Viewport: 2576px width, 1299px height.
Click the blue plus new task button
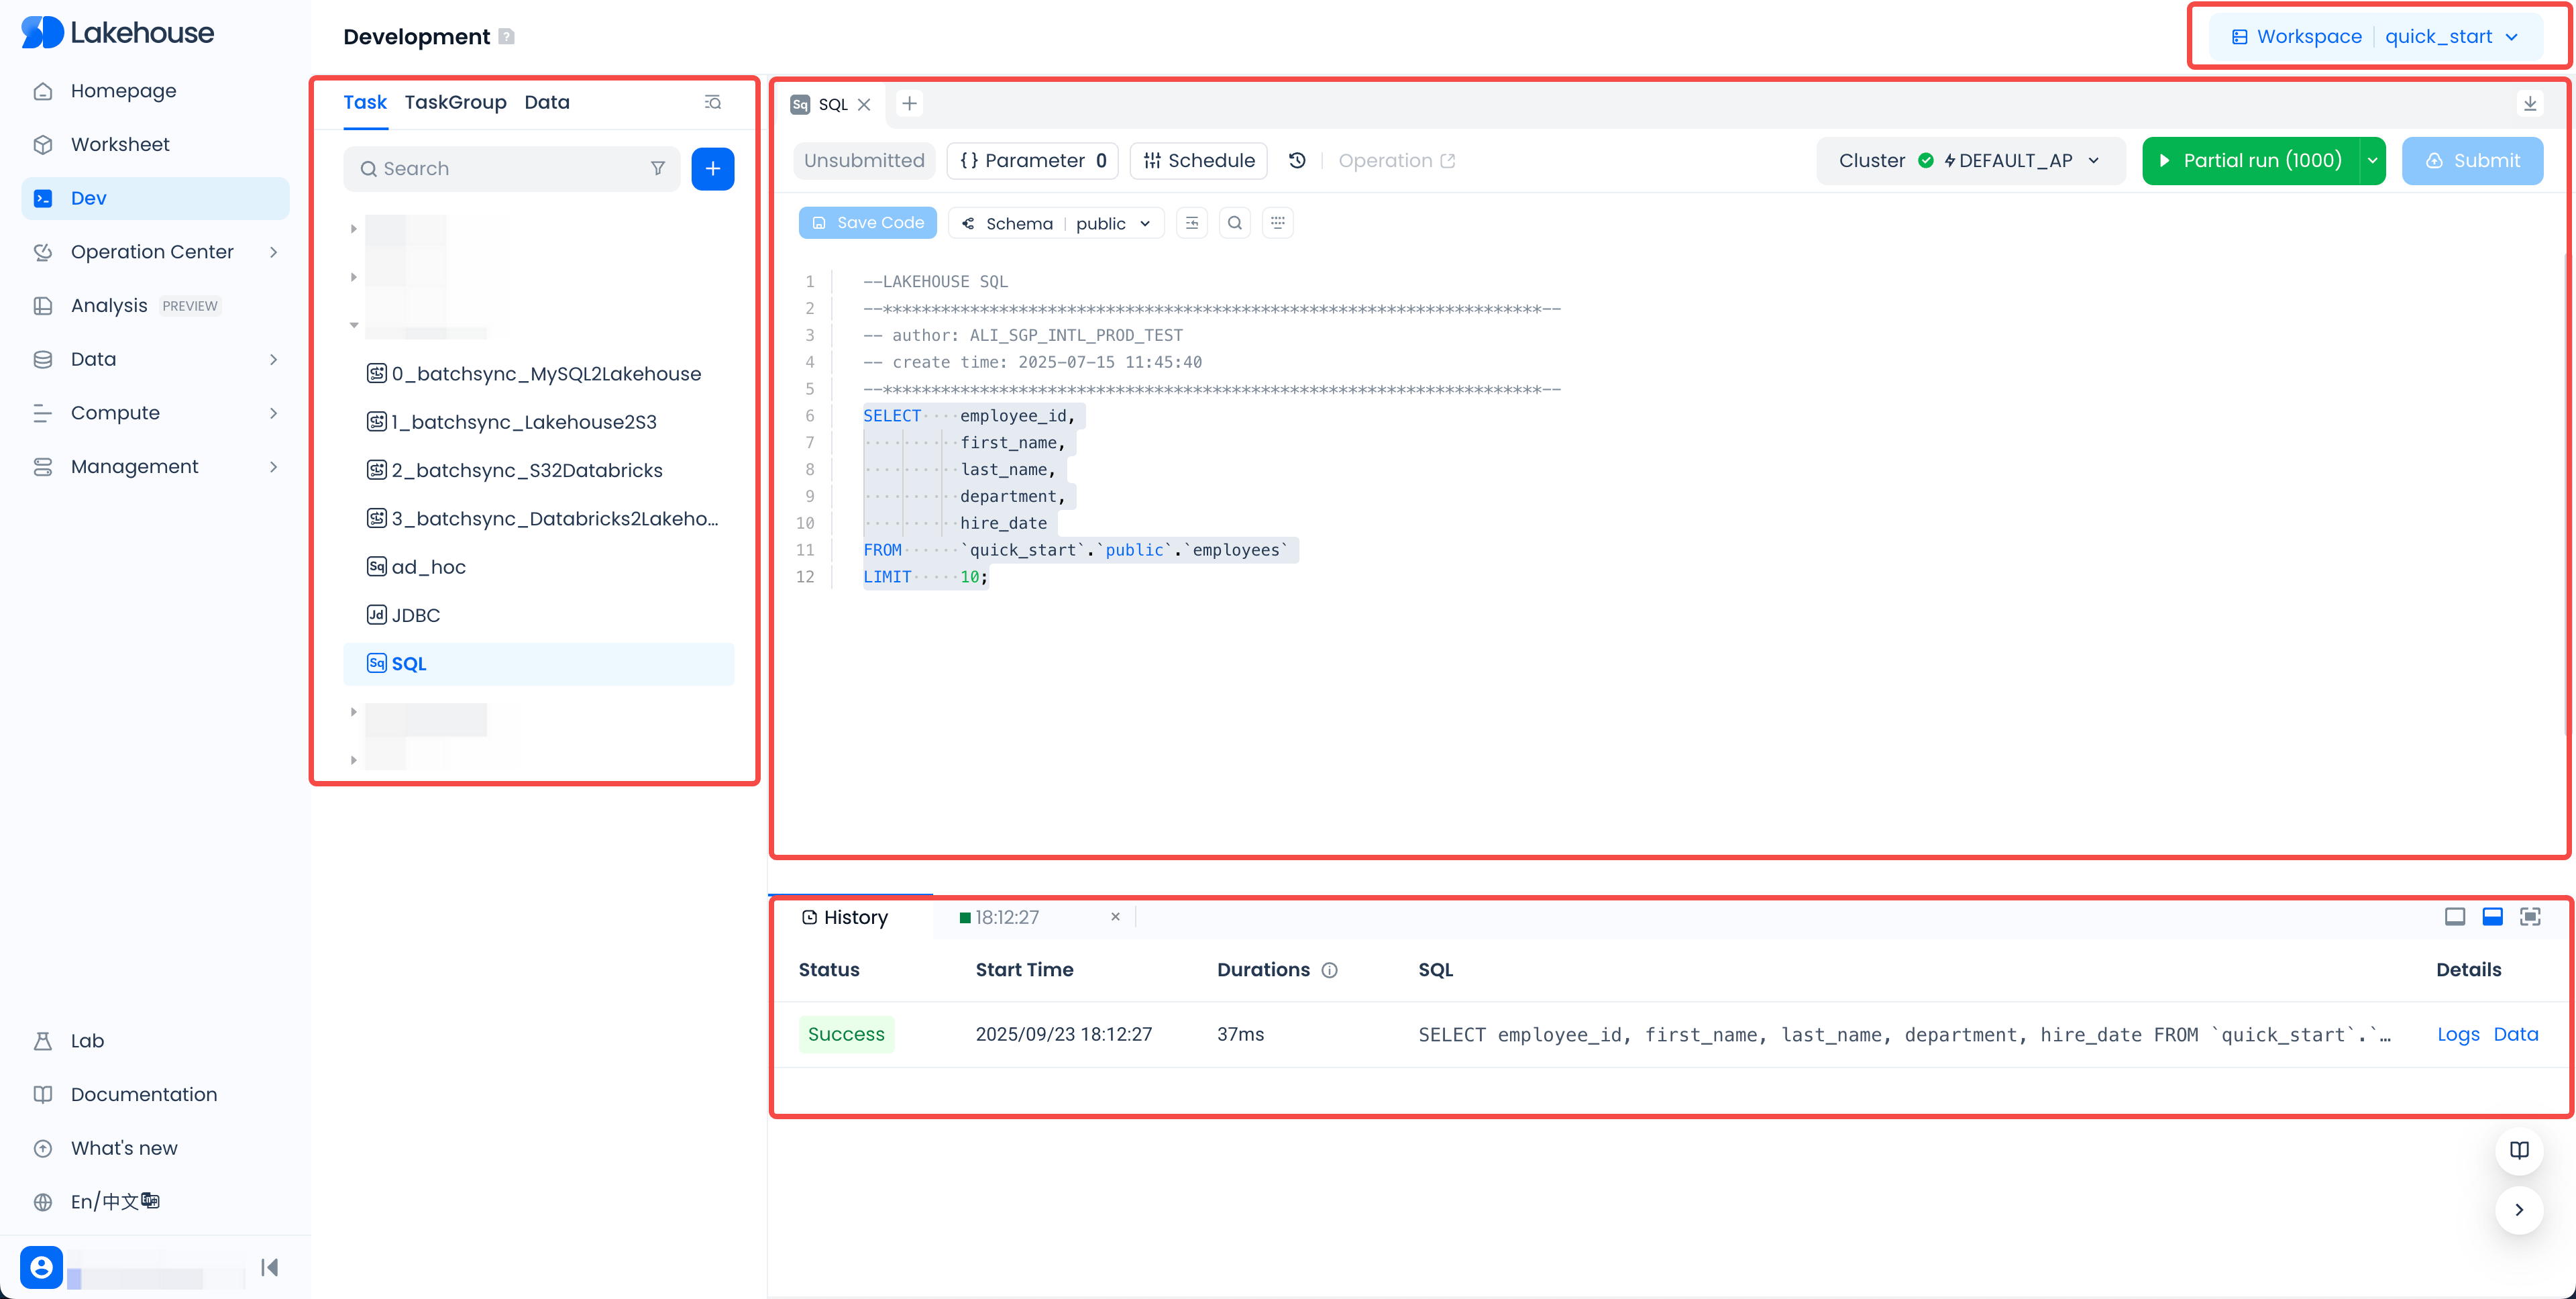pyautogui.click(x=712, y=168)
